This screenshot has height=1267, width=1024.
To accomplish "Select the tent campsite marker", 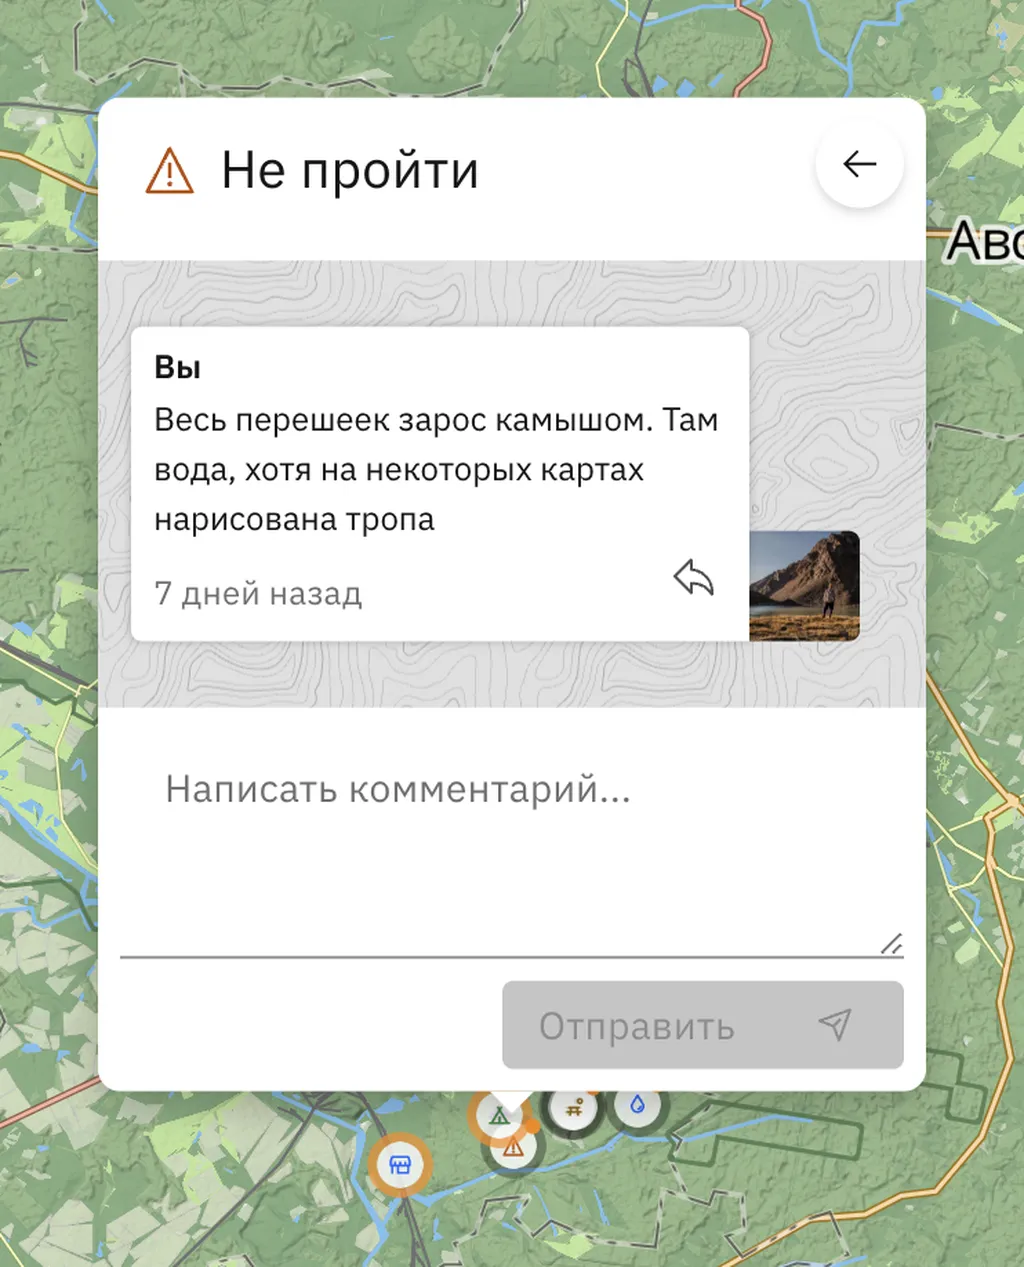I will point(498,1114).
